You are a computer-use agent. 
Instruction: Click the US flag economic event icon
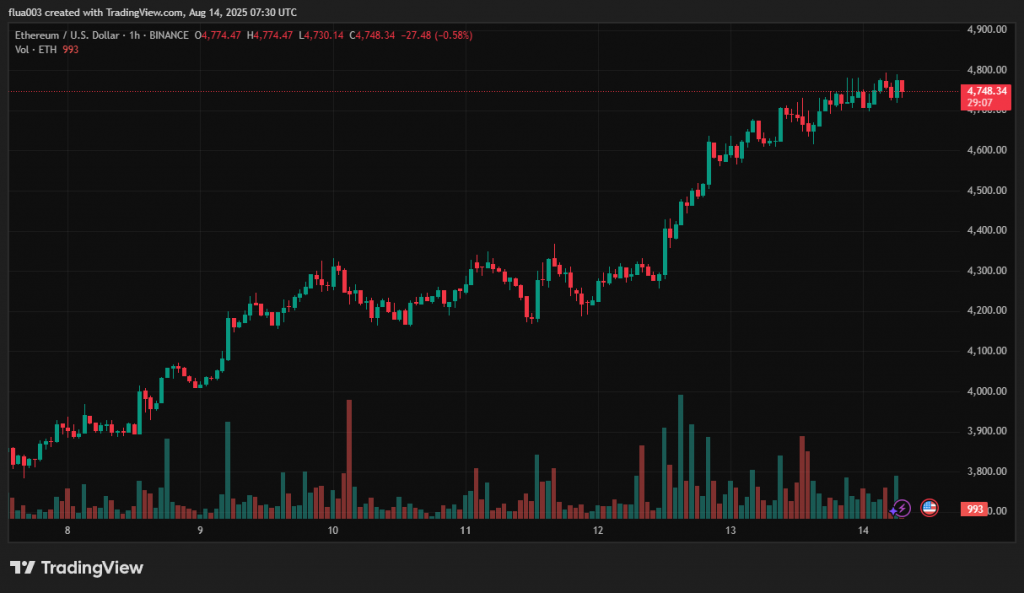click(x=929, y=507)
